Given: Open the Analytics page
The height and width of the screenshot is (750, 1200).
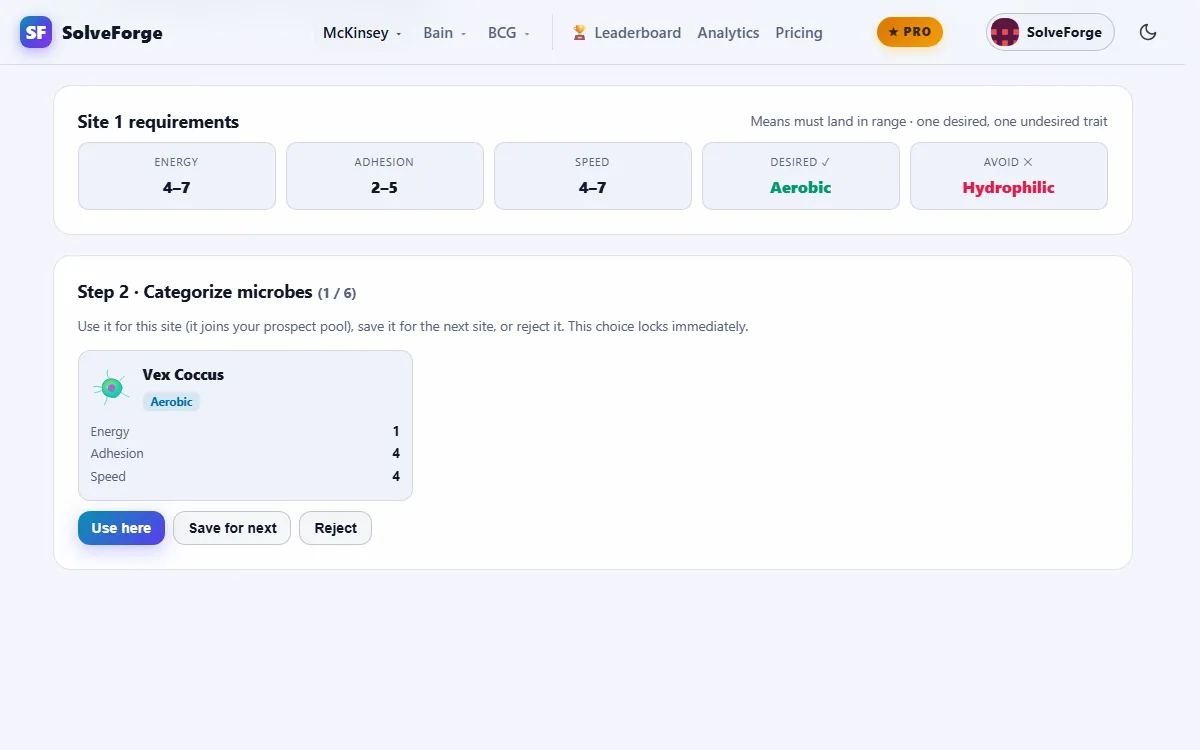Looking at the screenshot, I should coord(728,33).
